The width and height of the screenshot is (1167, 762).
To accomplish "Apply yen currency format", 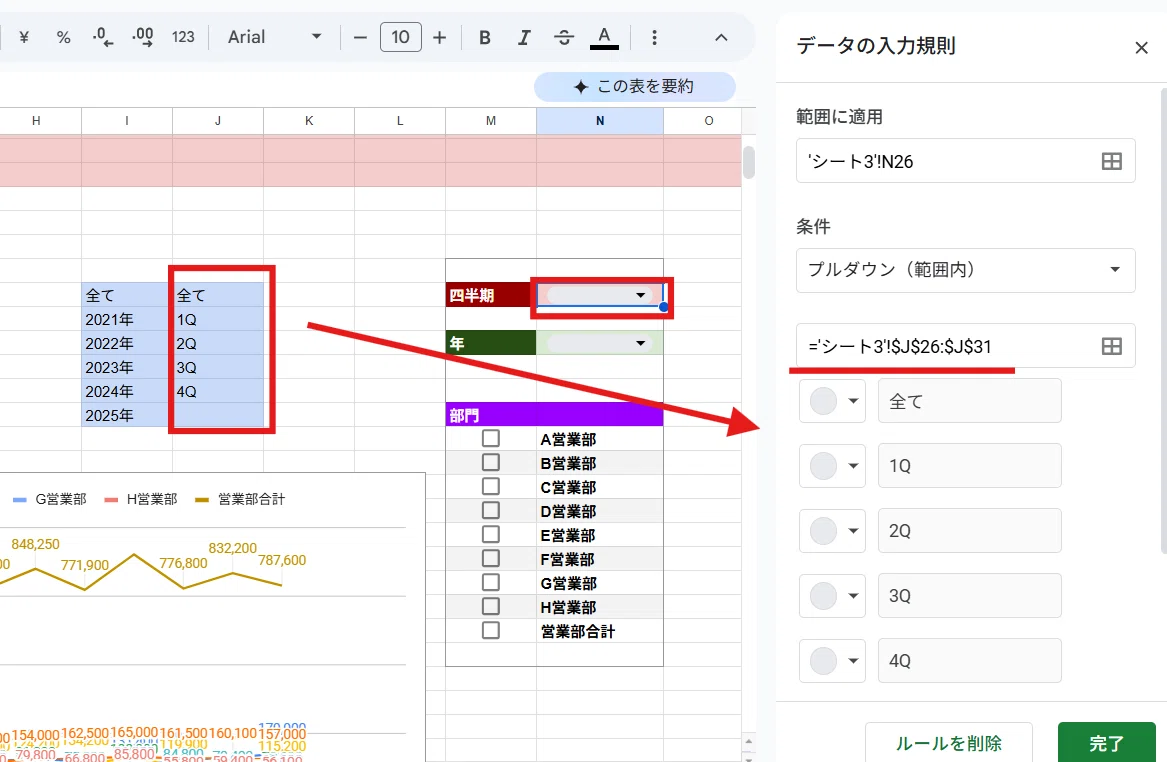I will (x=24, y=37).
